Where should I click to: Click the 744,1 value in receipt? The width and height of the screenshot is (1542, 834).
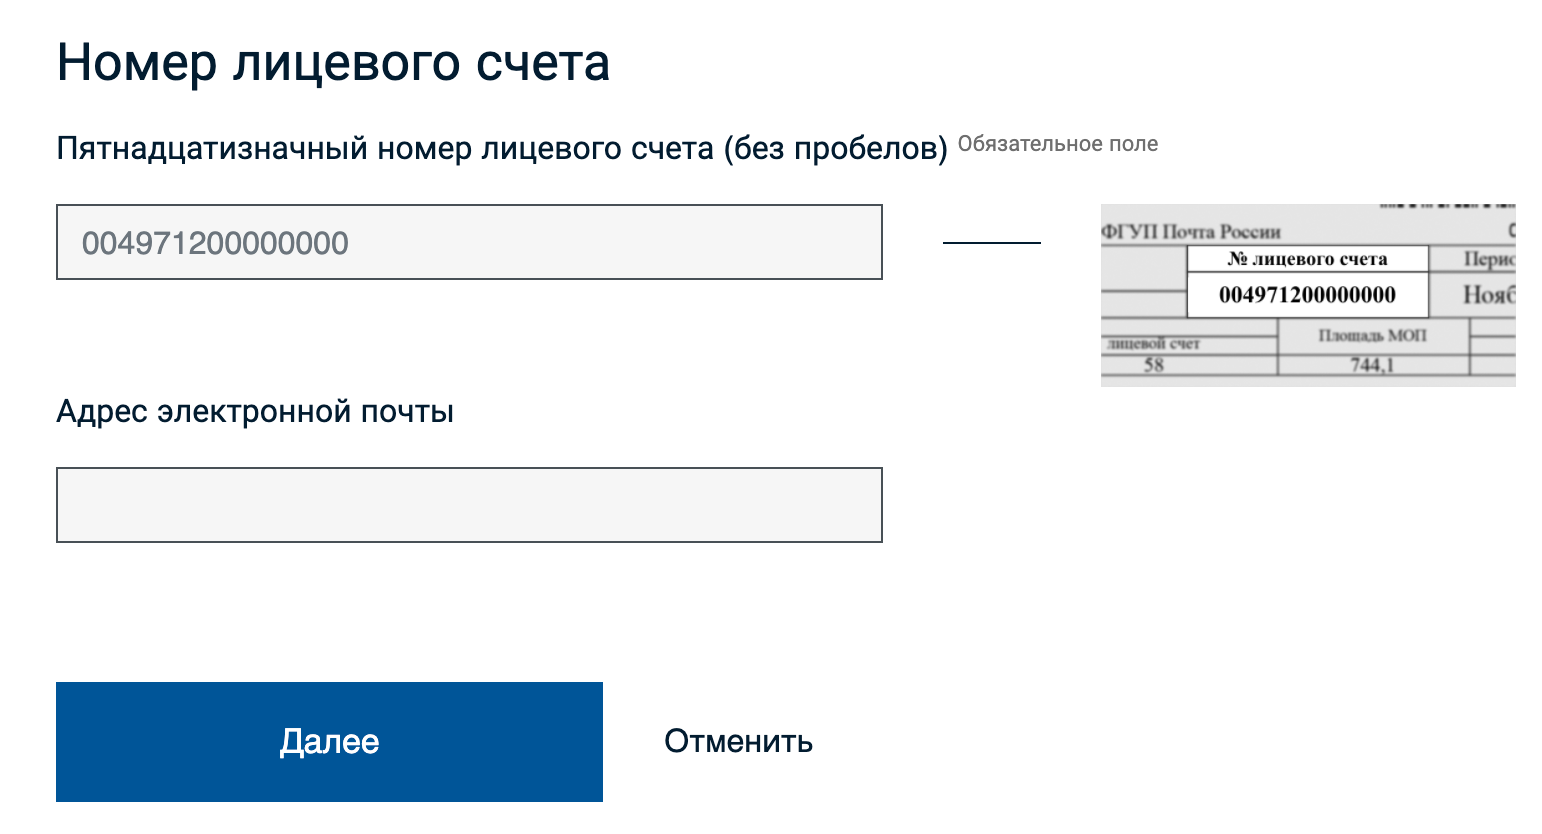pos(1371,365)
